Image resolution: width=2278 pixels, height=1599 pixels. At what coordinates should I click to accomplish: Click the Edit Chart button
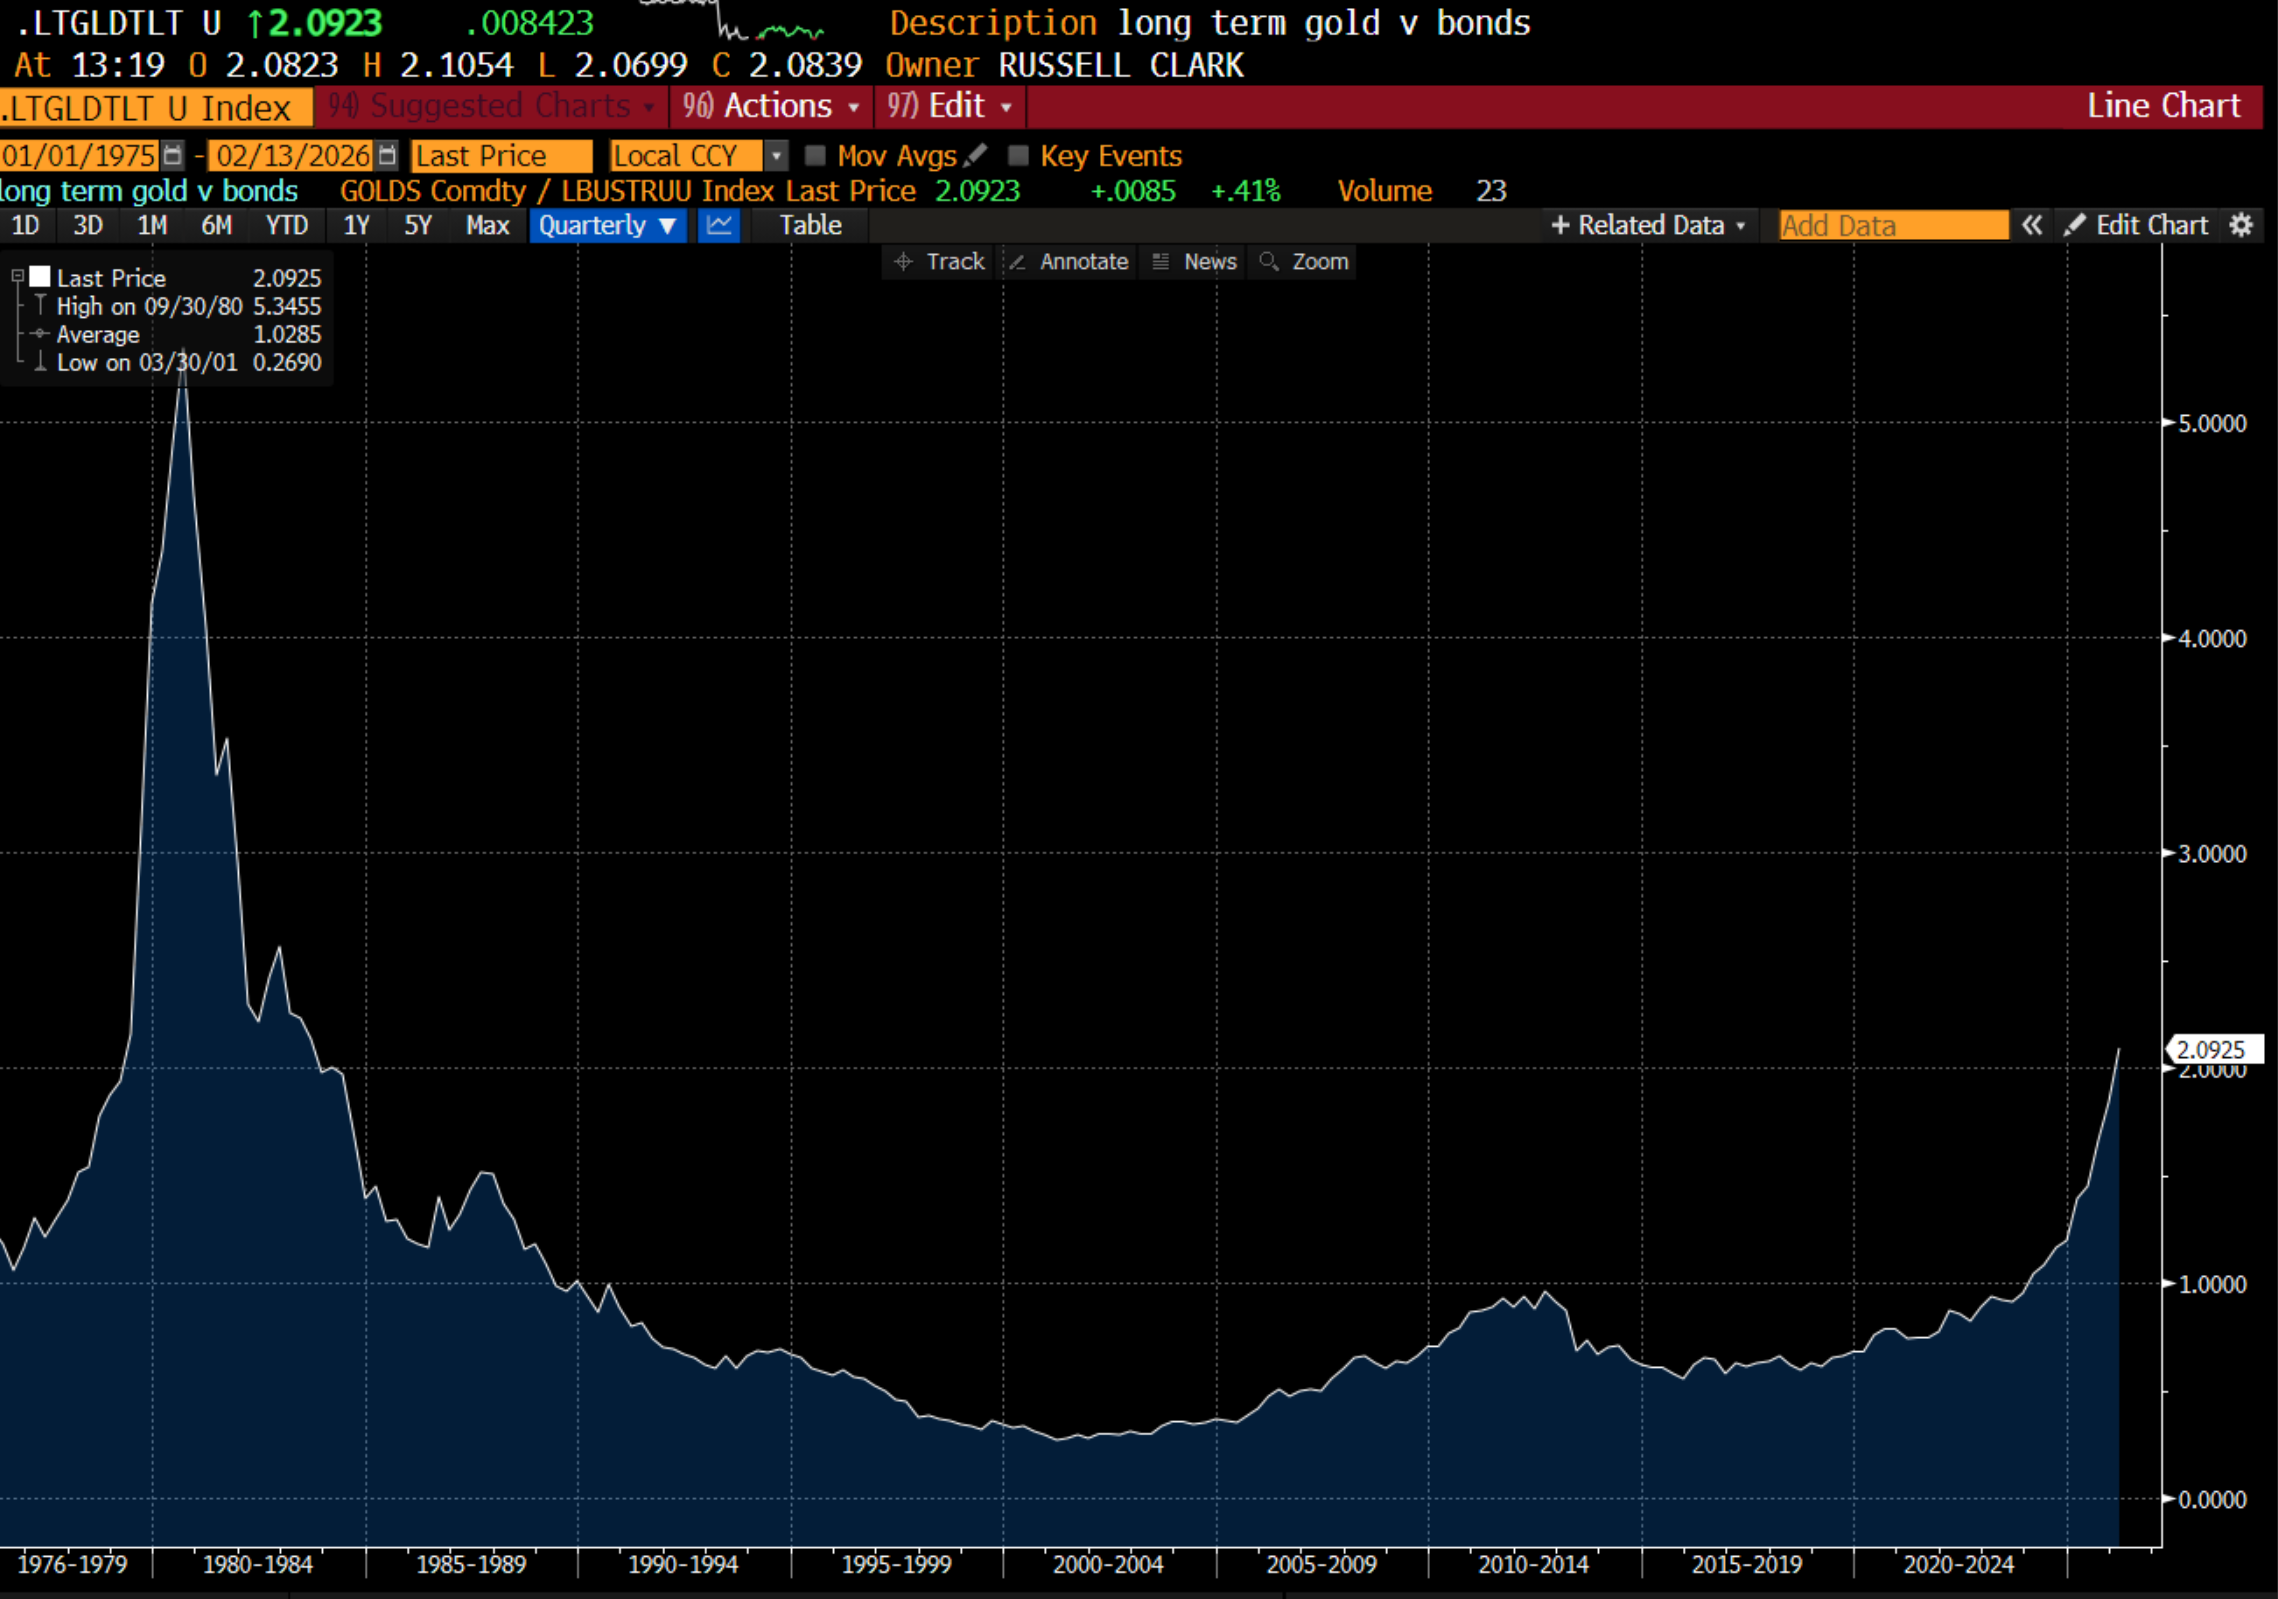click(x=2137, y=226)
